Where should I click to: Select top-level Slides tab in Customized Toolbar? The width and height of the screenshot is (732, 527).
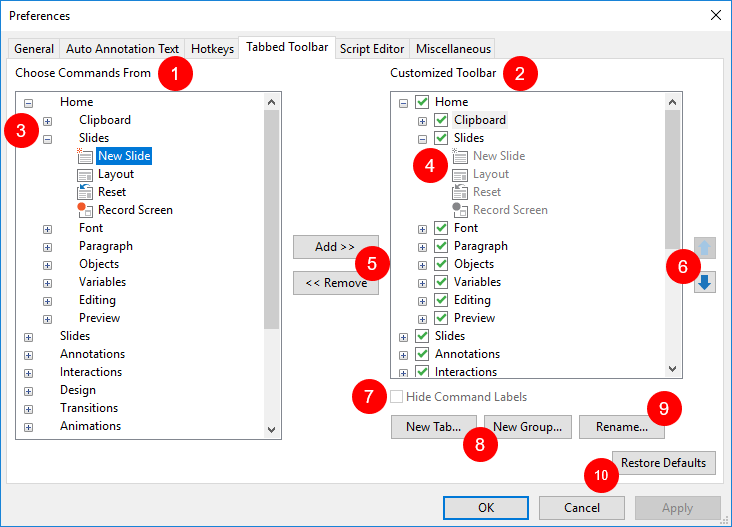click(450, 336)
